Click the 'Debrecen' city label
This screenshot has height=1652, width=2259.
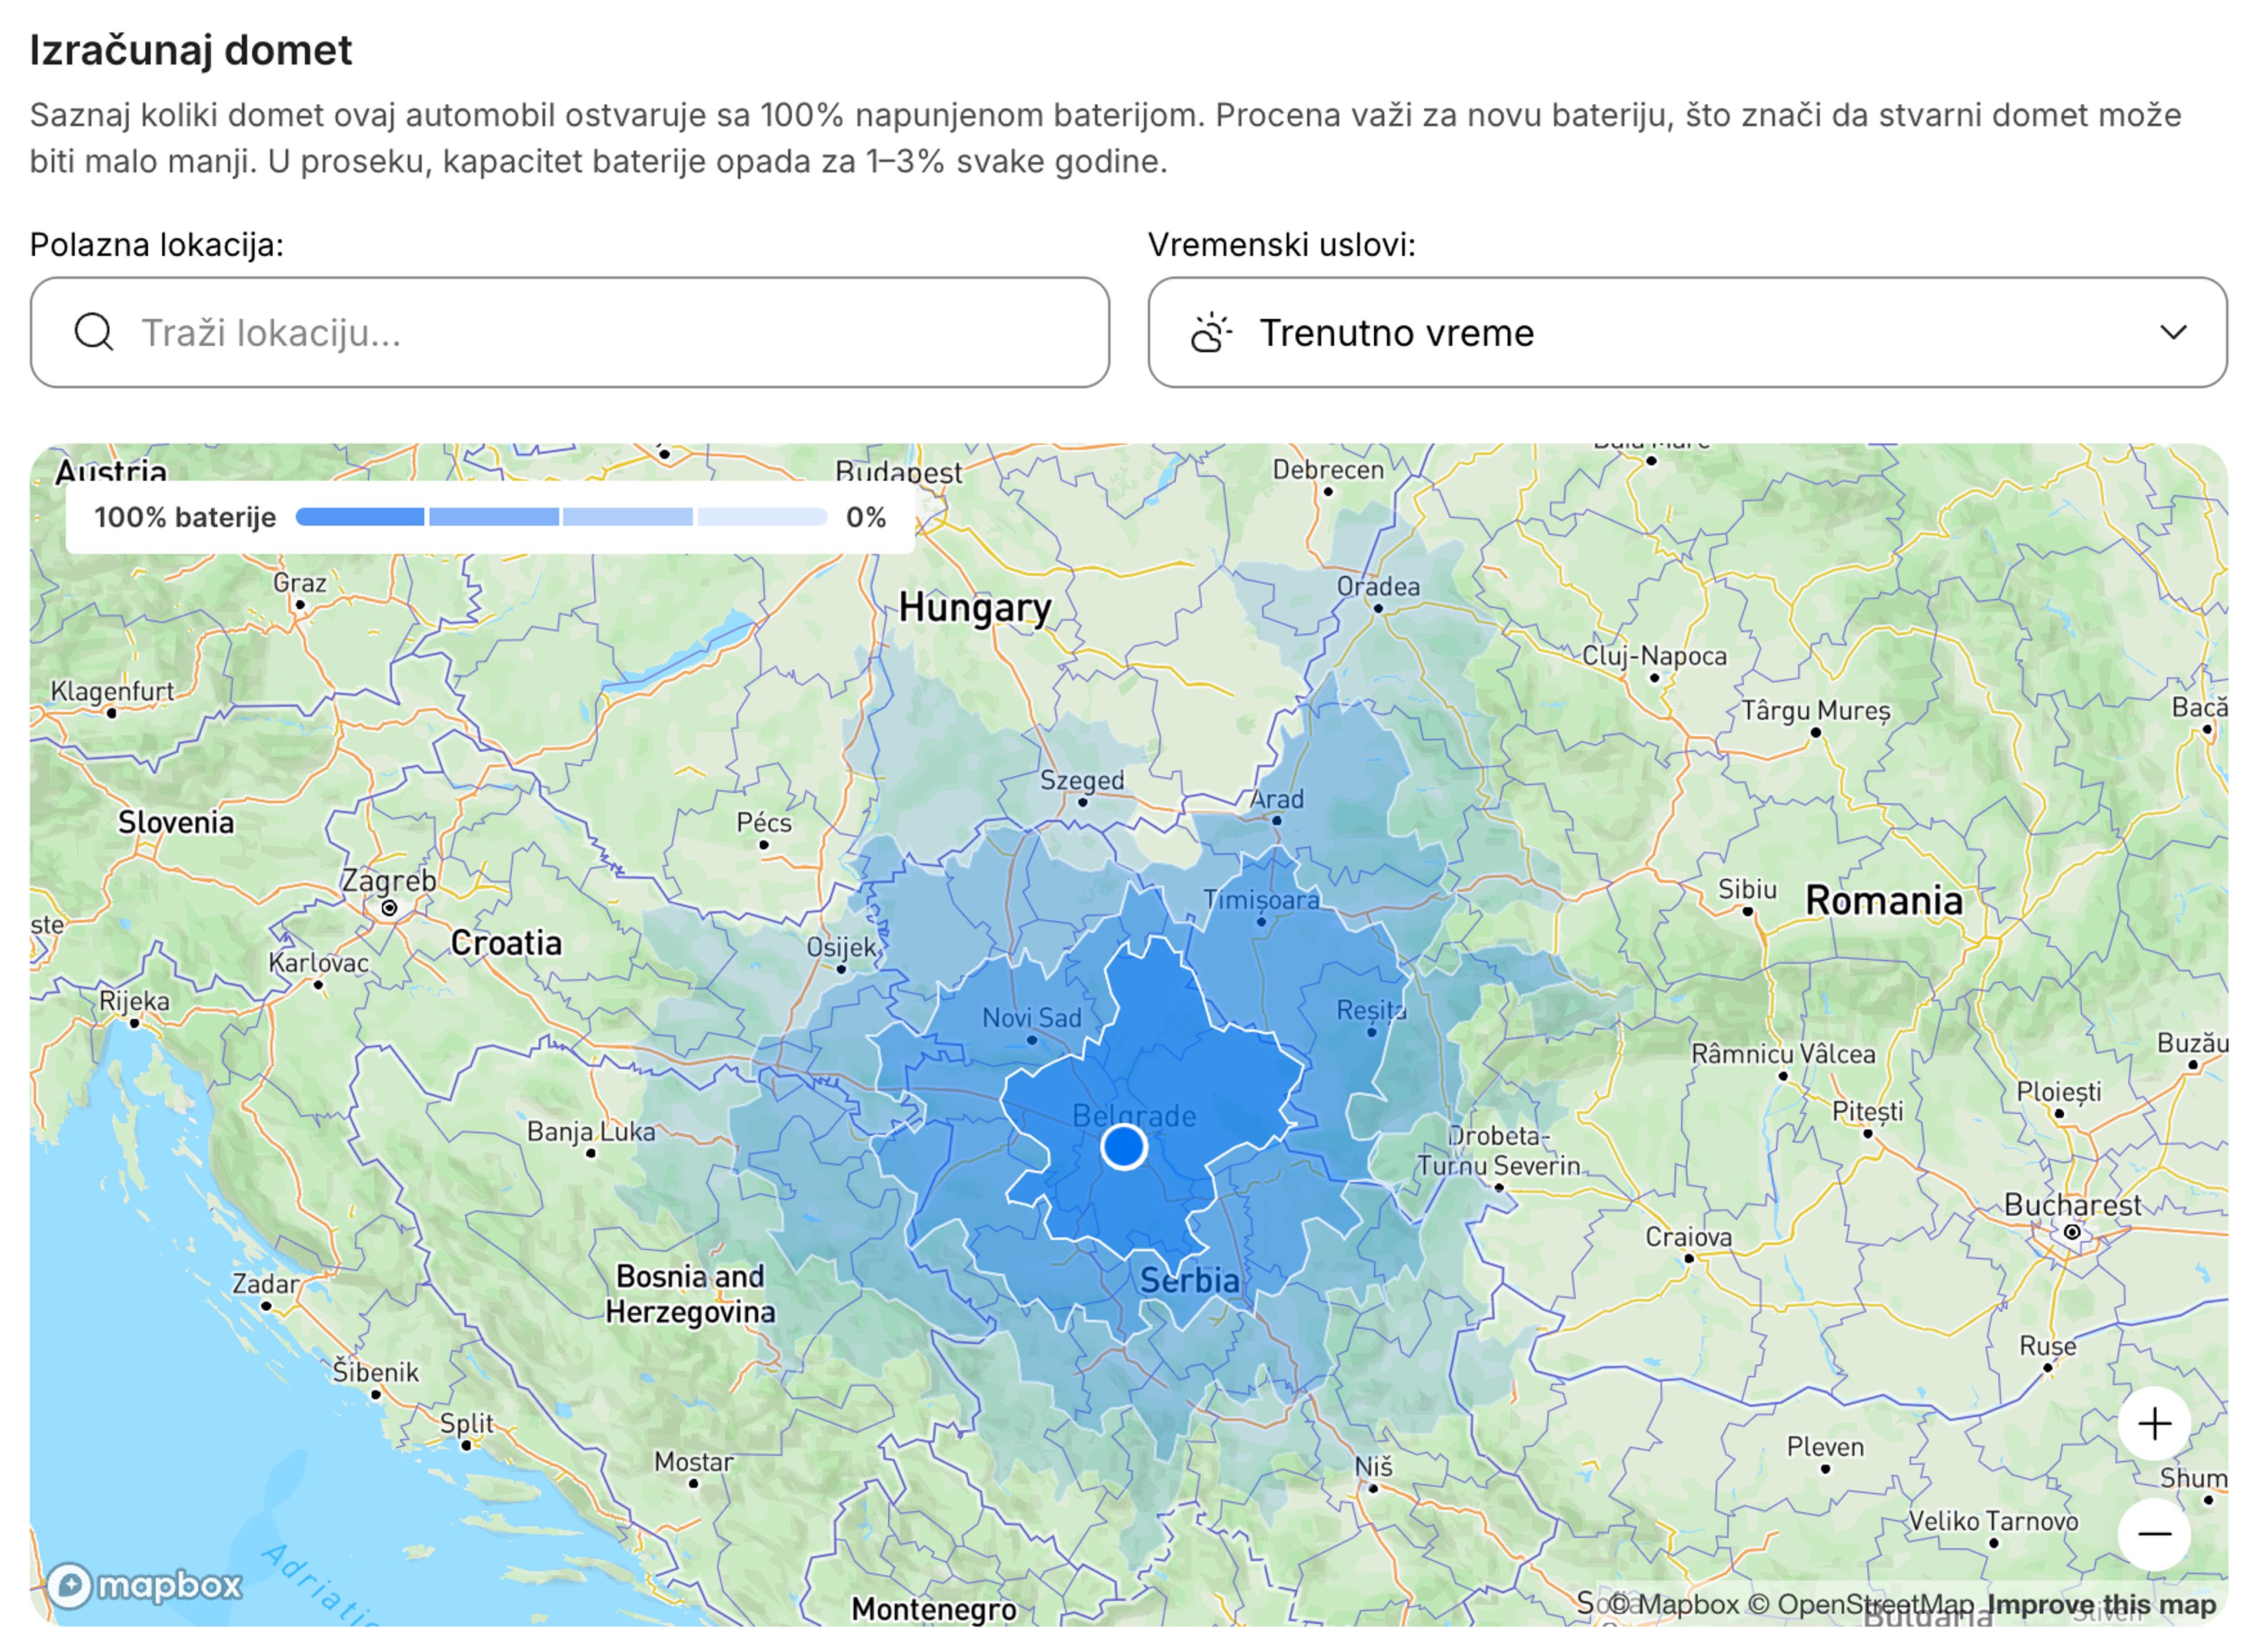[x=1328, y=469]
